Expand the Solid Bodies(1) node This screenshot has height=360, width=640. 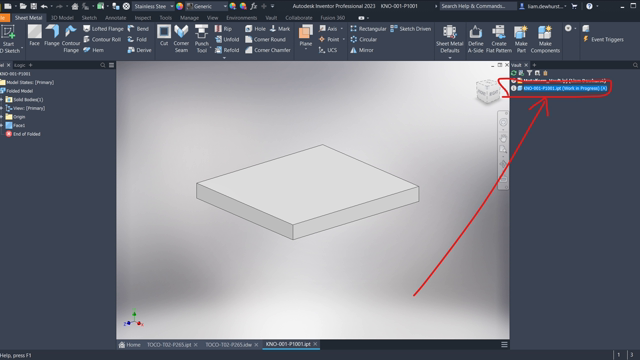2,100
